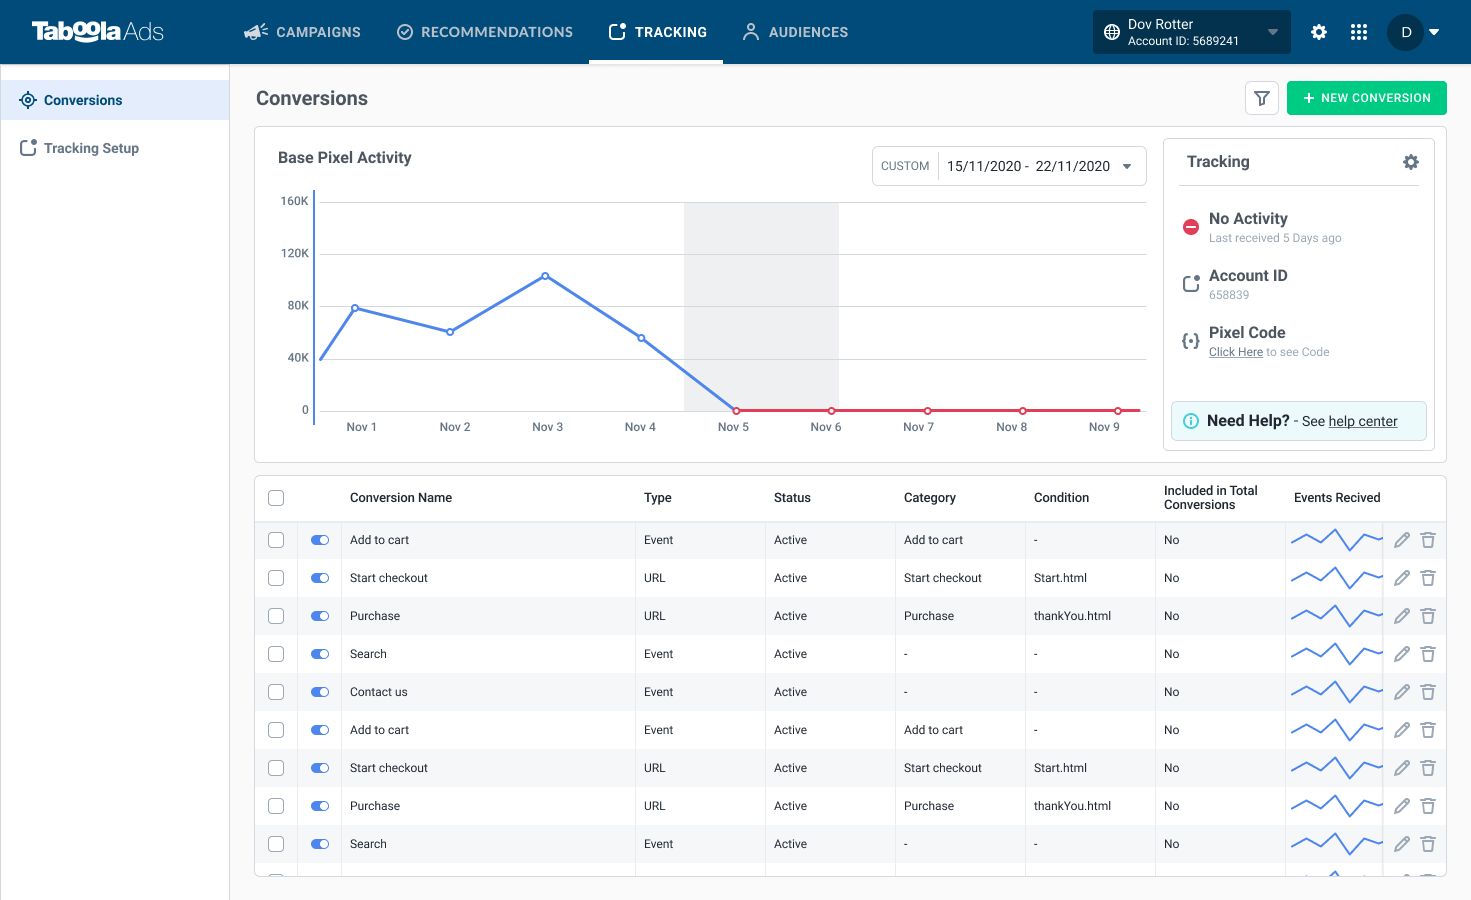Screen dimensions: 1471x900
Task: Toggle off the first Search conversion
Action: tap(320, 654)
